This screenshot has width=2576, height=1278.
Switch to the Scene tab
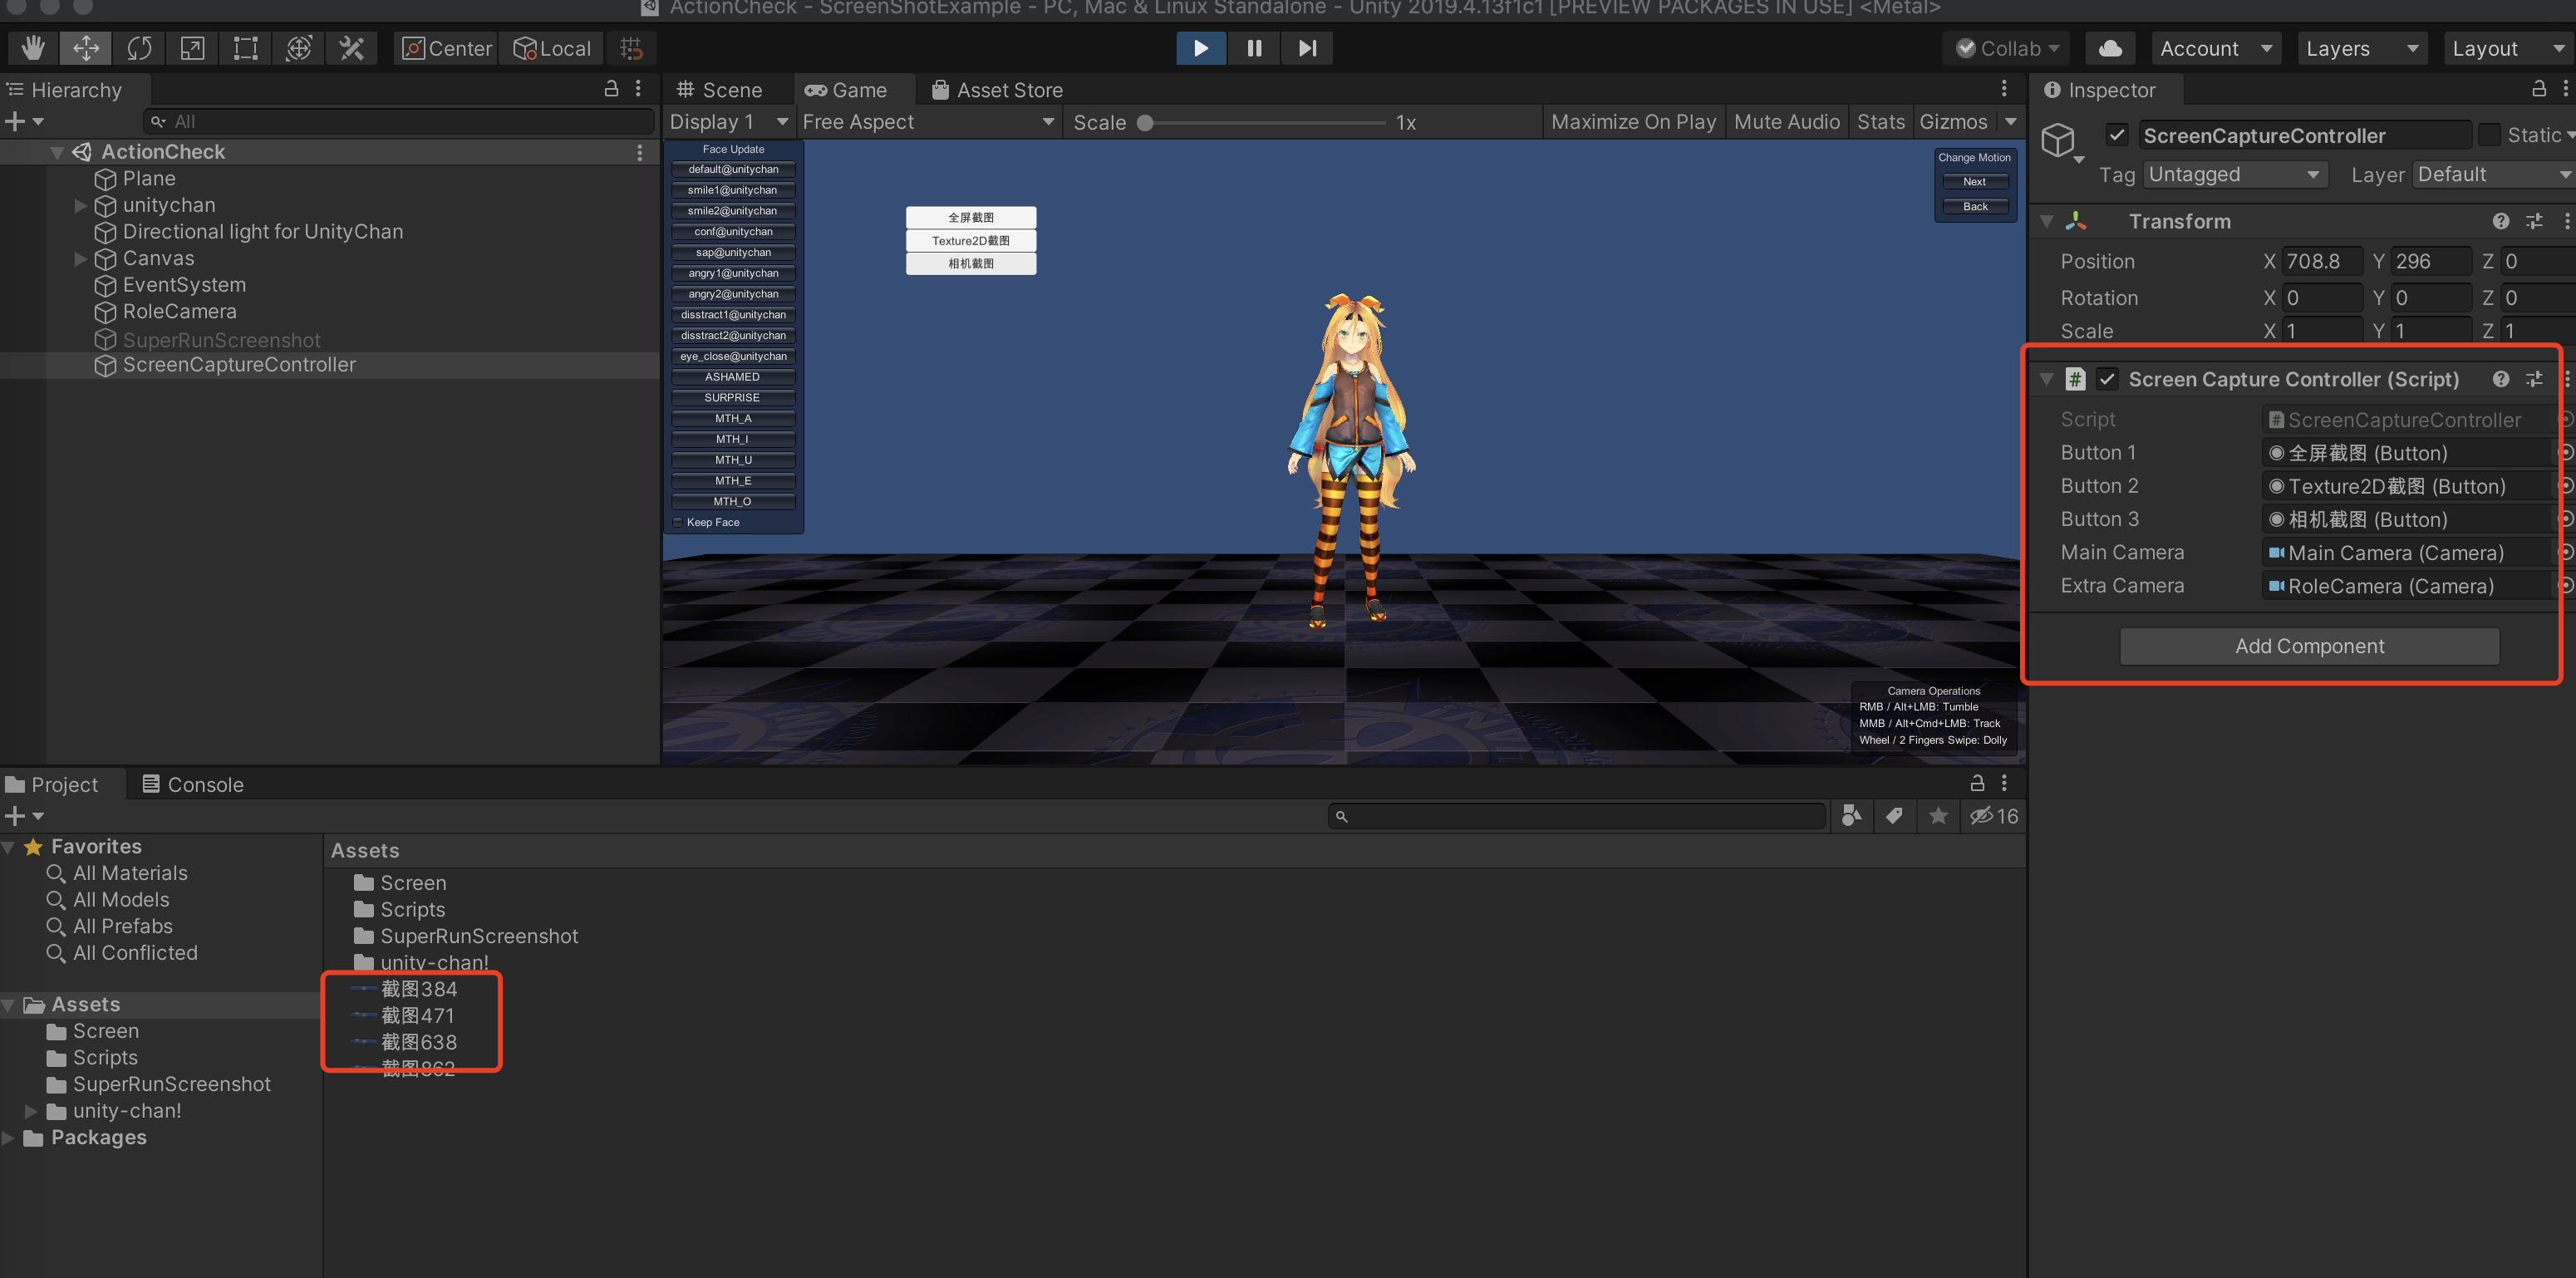point(719,90)
